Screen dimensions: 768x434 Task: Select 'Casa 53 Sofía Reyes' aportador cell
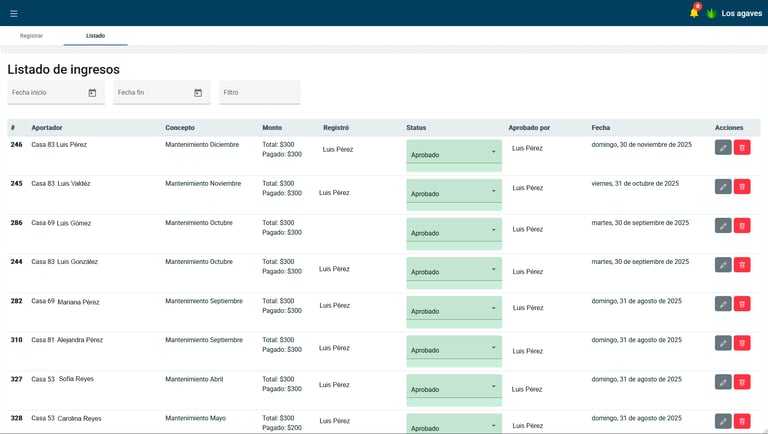click(x=62, y=379)
